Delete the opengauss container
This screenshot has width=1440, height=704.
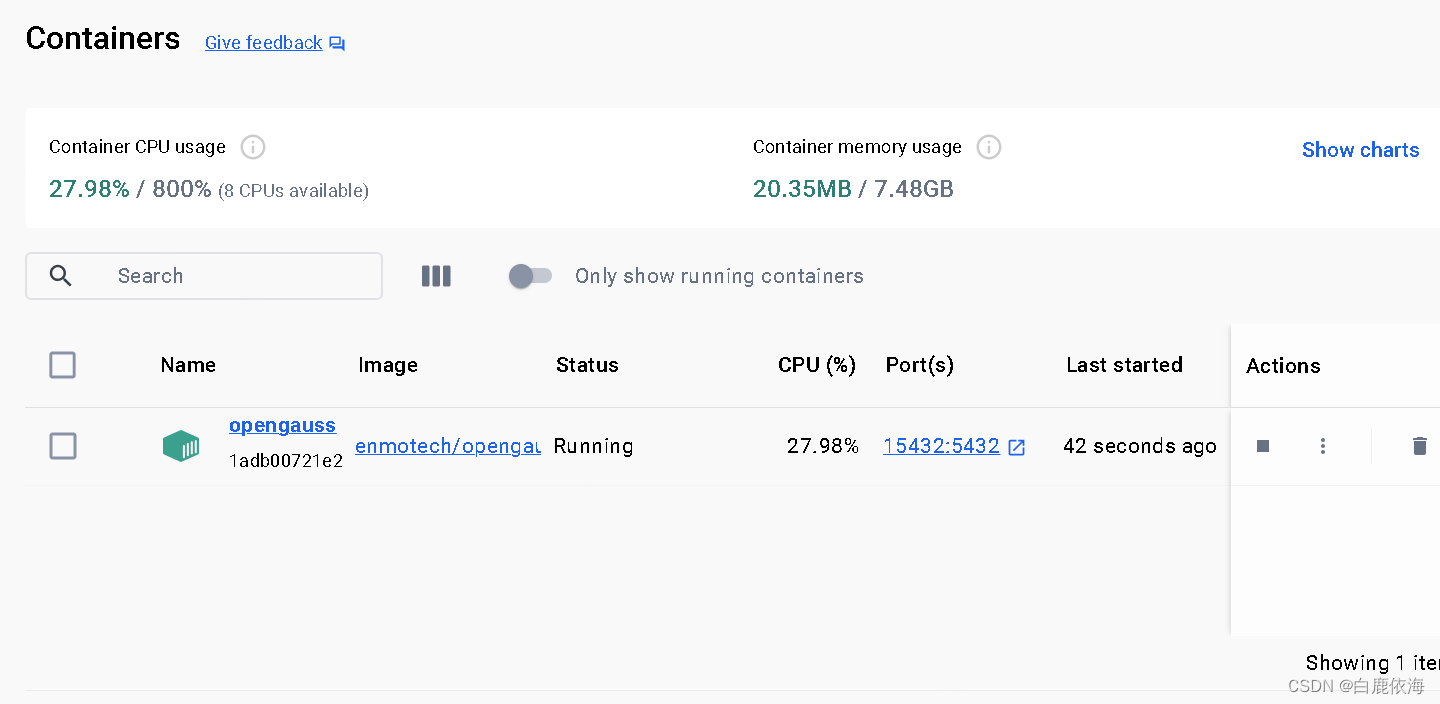[x=1420, y=446]
